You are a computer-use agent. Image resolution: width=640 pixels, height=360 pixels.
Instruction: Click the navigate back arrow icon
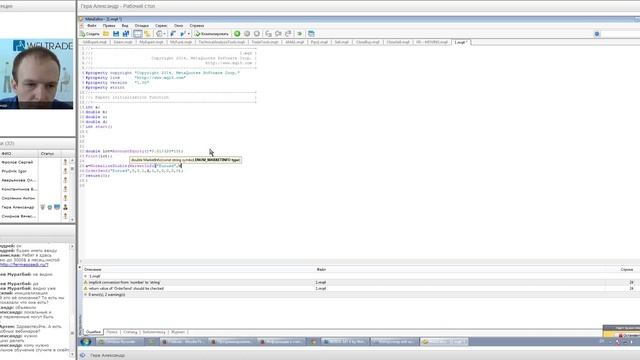173,34
